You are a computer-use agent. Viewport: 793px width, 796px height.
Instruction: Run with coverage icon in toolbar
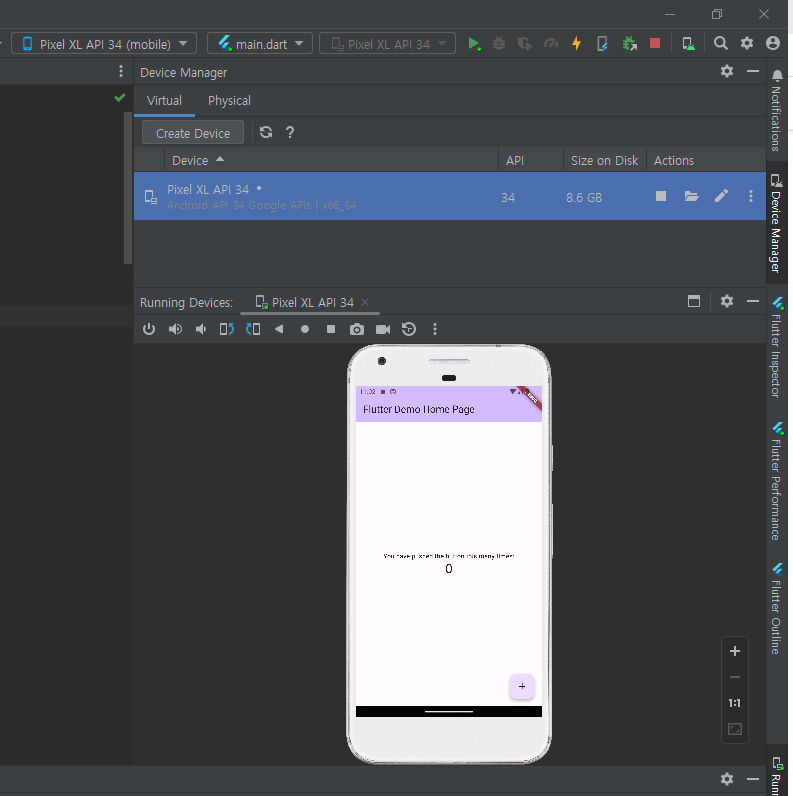(x=525, y=44)
